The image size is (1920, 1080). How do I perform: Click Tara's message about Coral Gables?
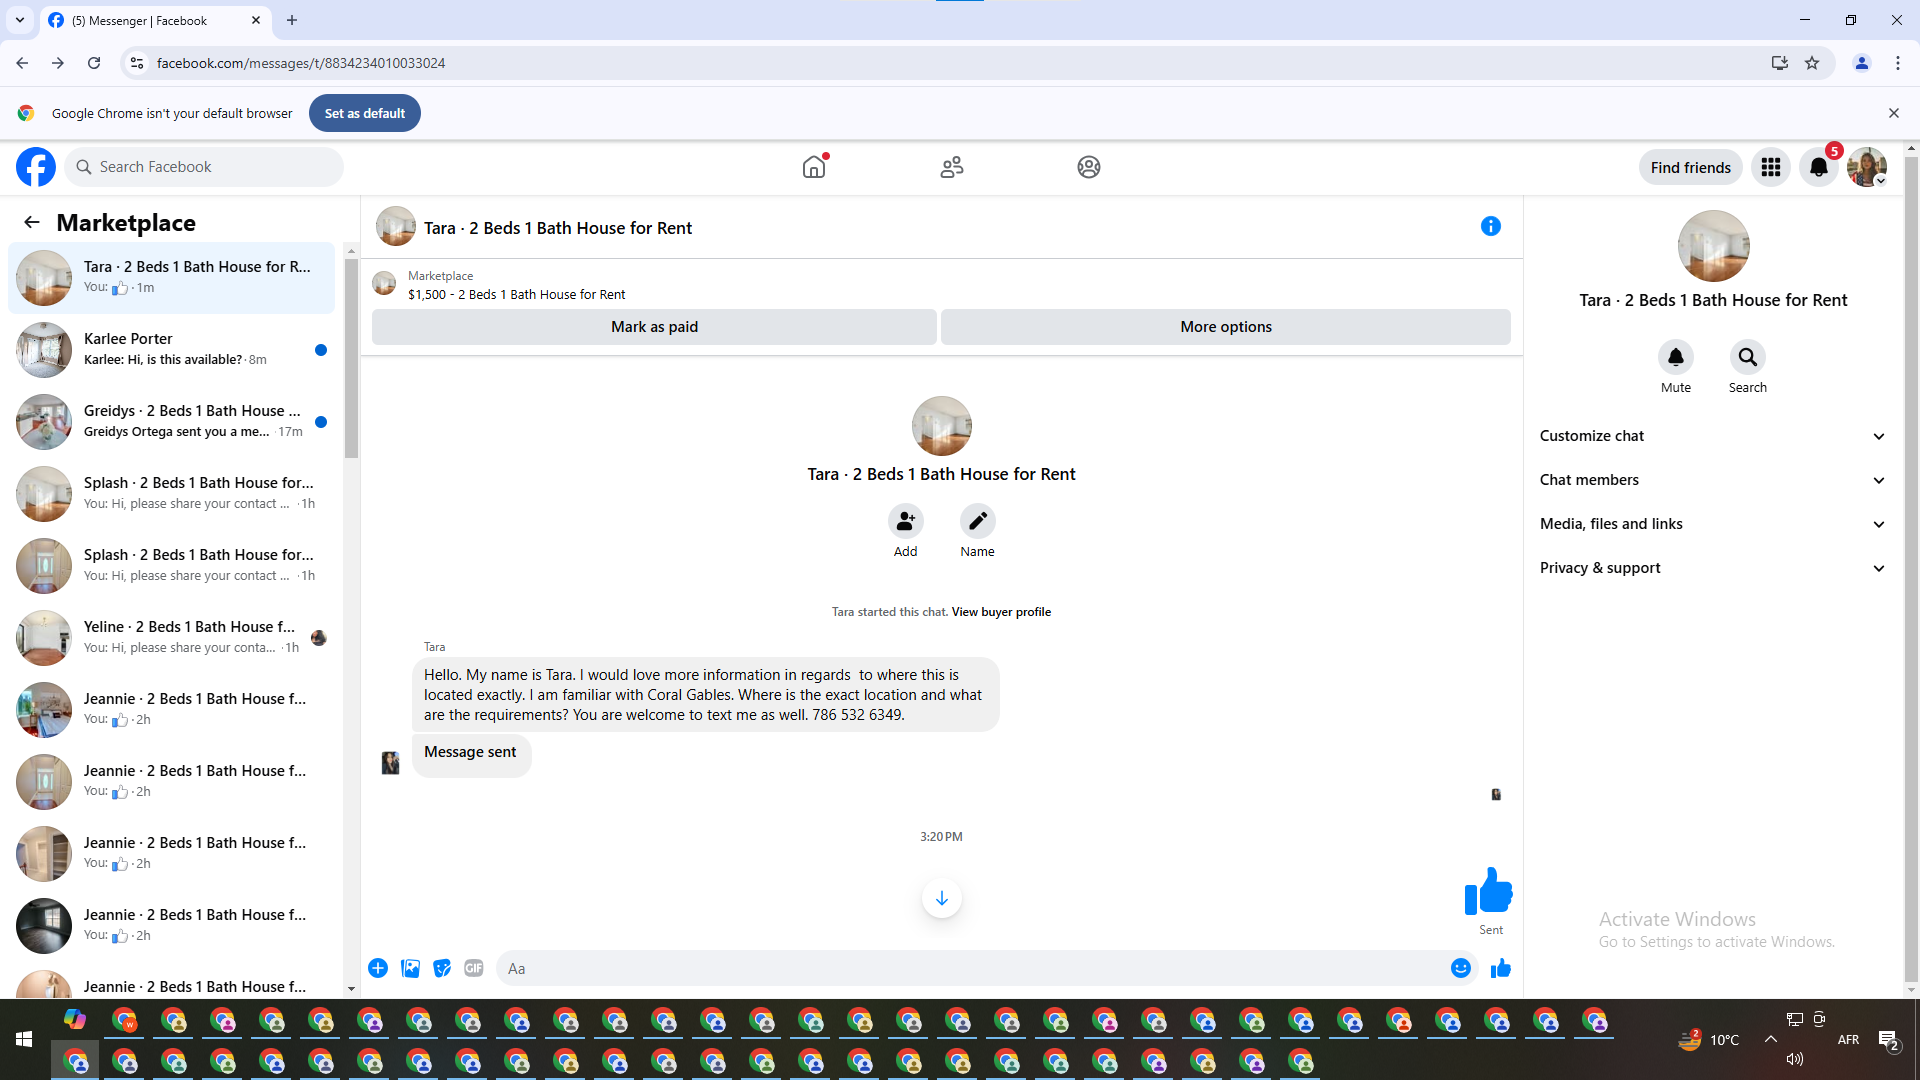pyautogui.click(x=705, y=695)
